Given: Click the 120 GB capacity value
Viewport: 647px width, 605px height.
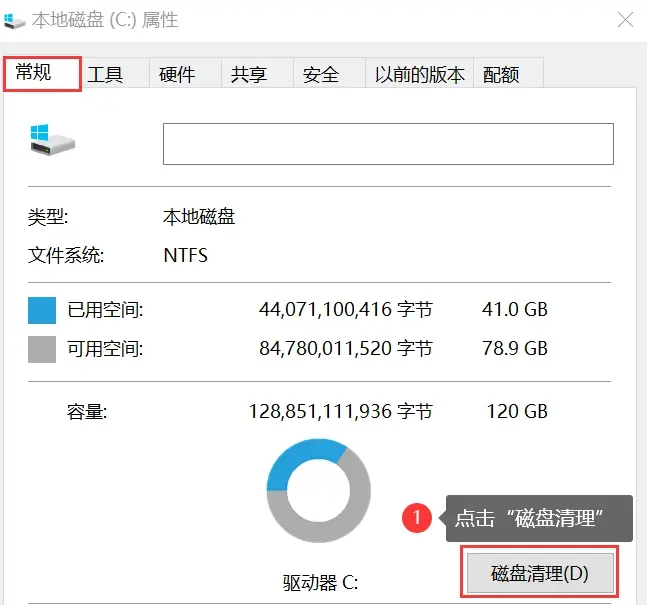Looking at the screenshot, I should tap(517, 411).
